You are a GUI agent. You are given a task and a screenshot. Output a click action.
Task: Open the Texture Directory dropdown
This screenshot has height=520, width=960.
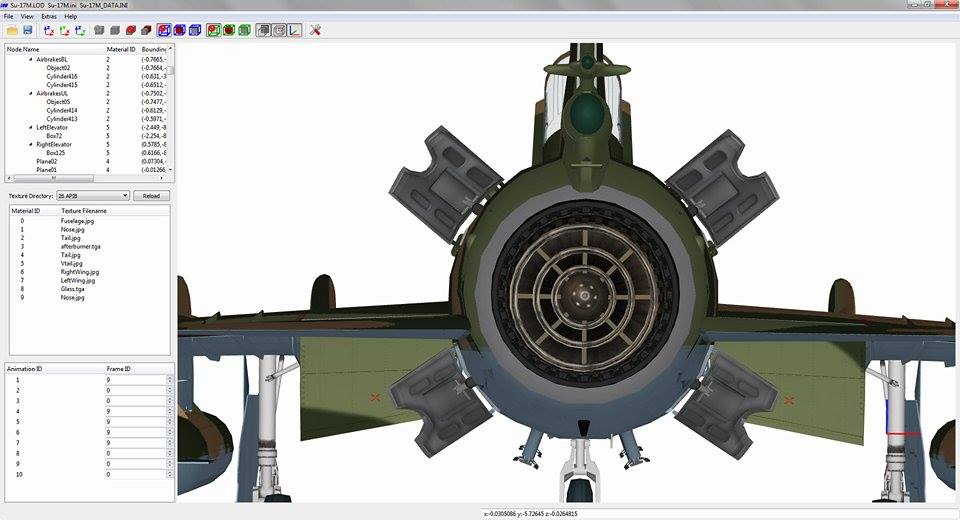93,196
